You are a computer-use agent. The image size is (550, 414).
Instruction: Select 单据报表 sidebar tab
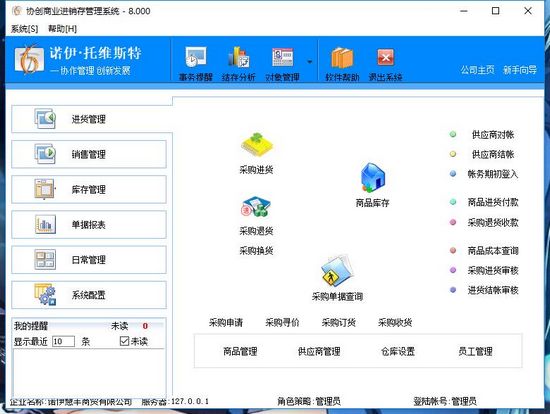pyautogui.click(x=89, y=225)
